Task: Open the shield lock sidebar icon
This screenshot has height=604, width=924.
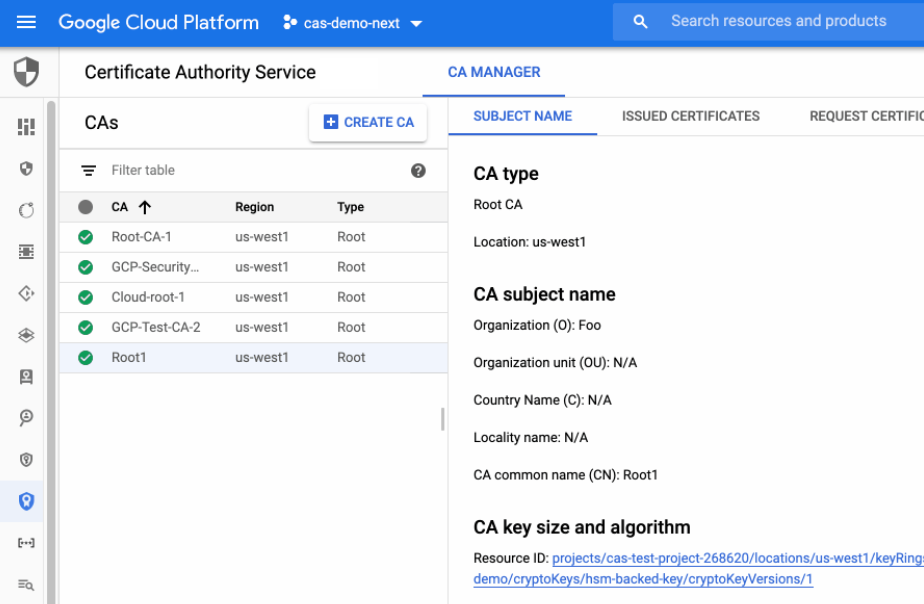Action: click(x=26, y=460)
